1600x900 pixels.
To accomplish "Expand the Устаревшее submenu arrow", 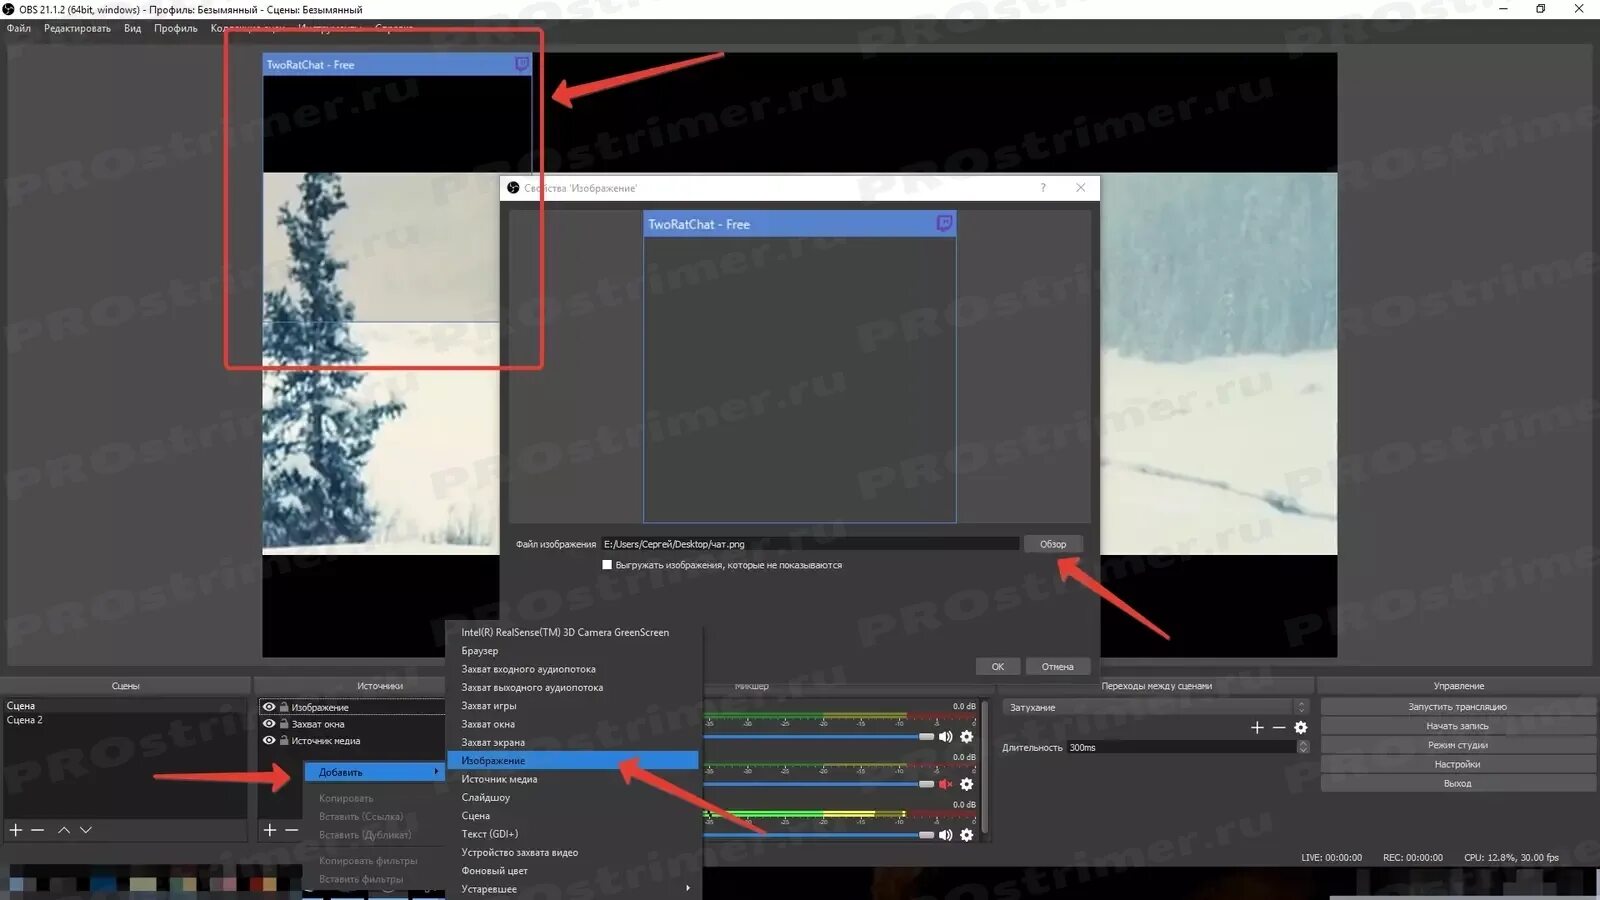I will 688,889.
